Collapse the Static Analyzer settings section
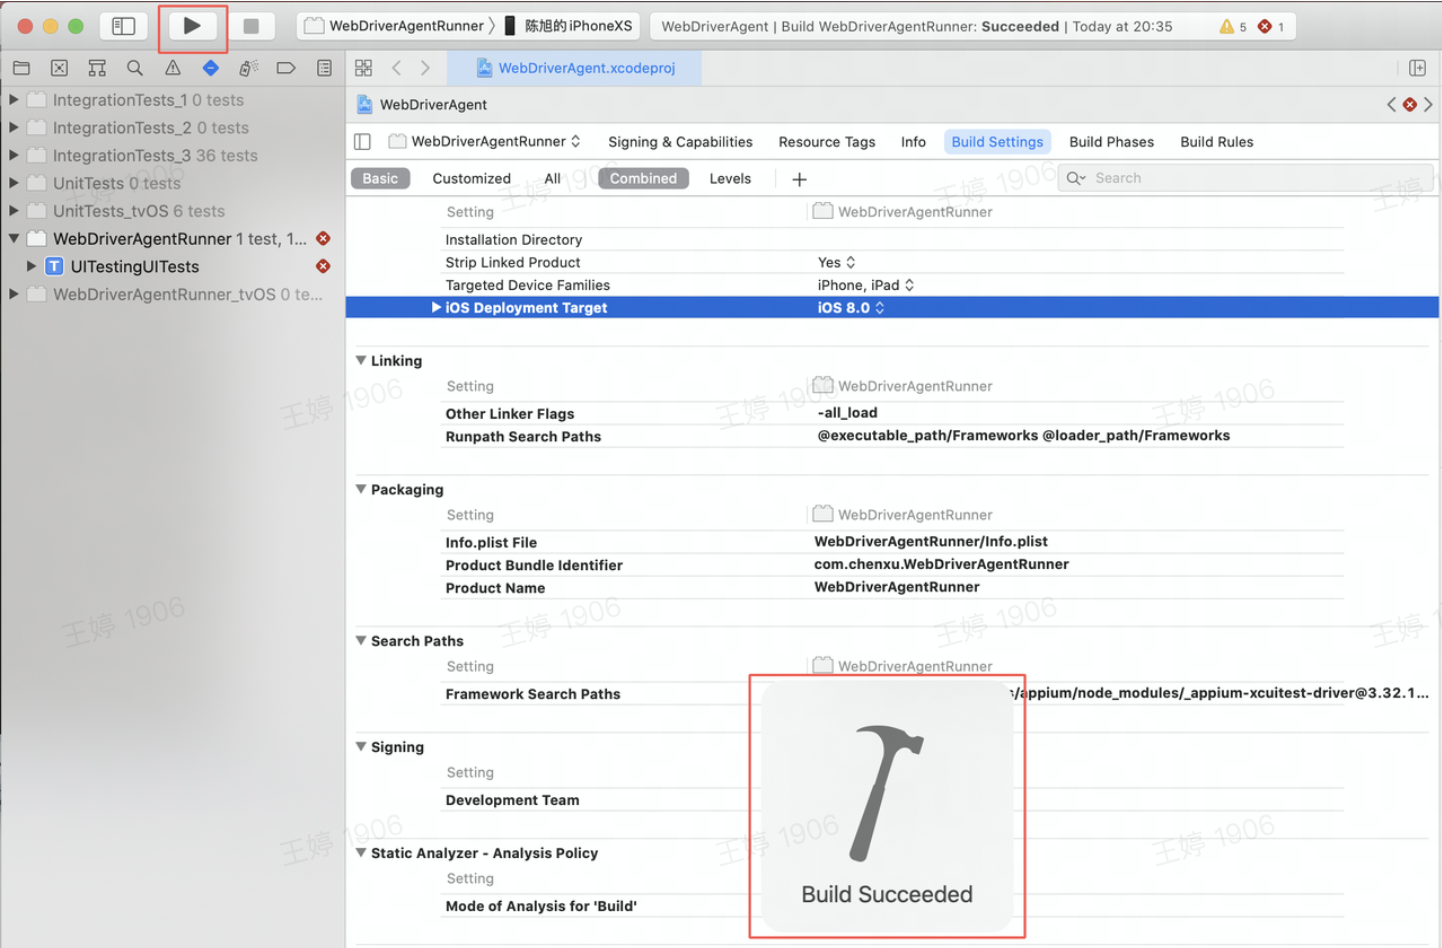 coord(361,853)
